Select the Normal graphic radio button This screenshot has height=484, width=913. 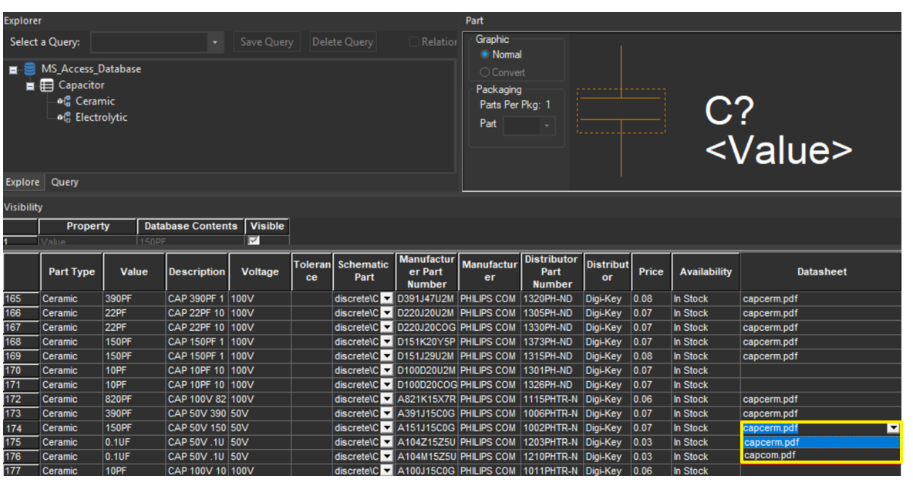pyautogui.click(x=486, y=55)
